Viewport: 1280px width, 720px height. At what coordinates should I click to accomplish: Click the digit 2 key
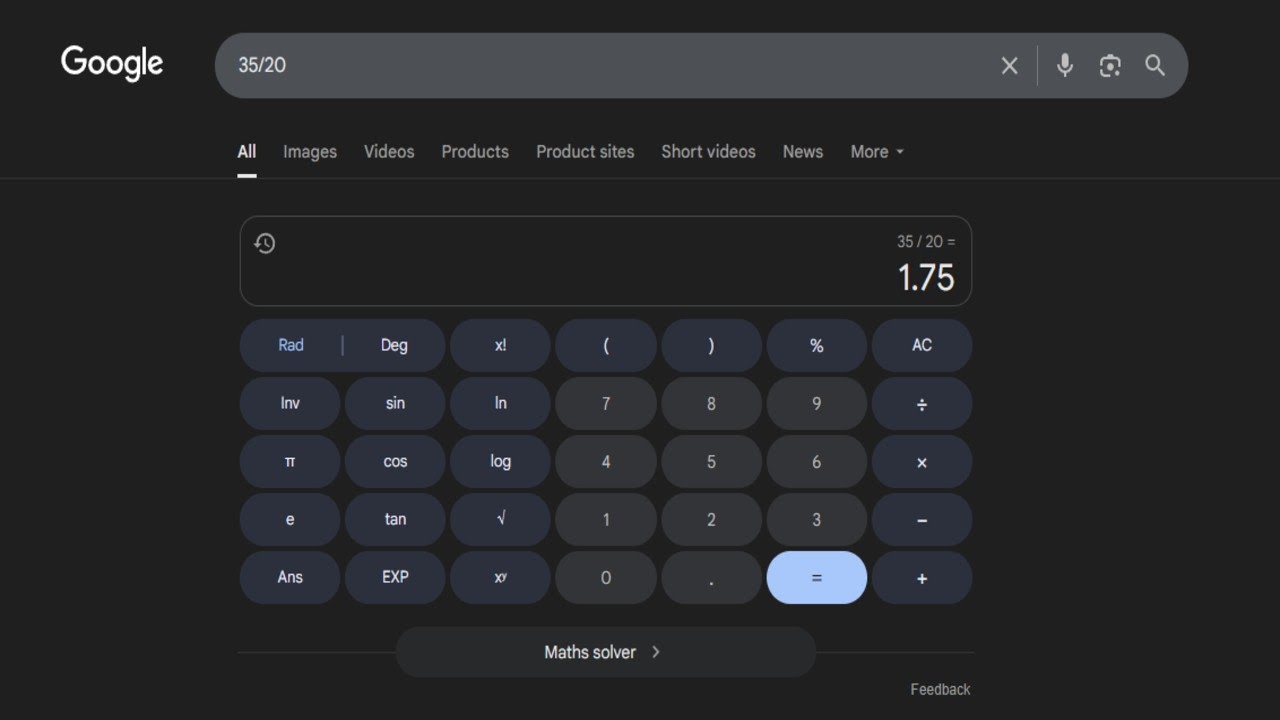click(711, 519)
